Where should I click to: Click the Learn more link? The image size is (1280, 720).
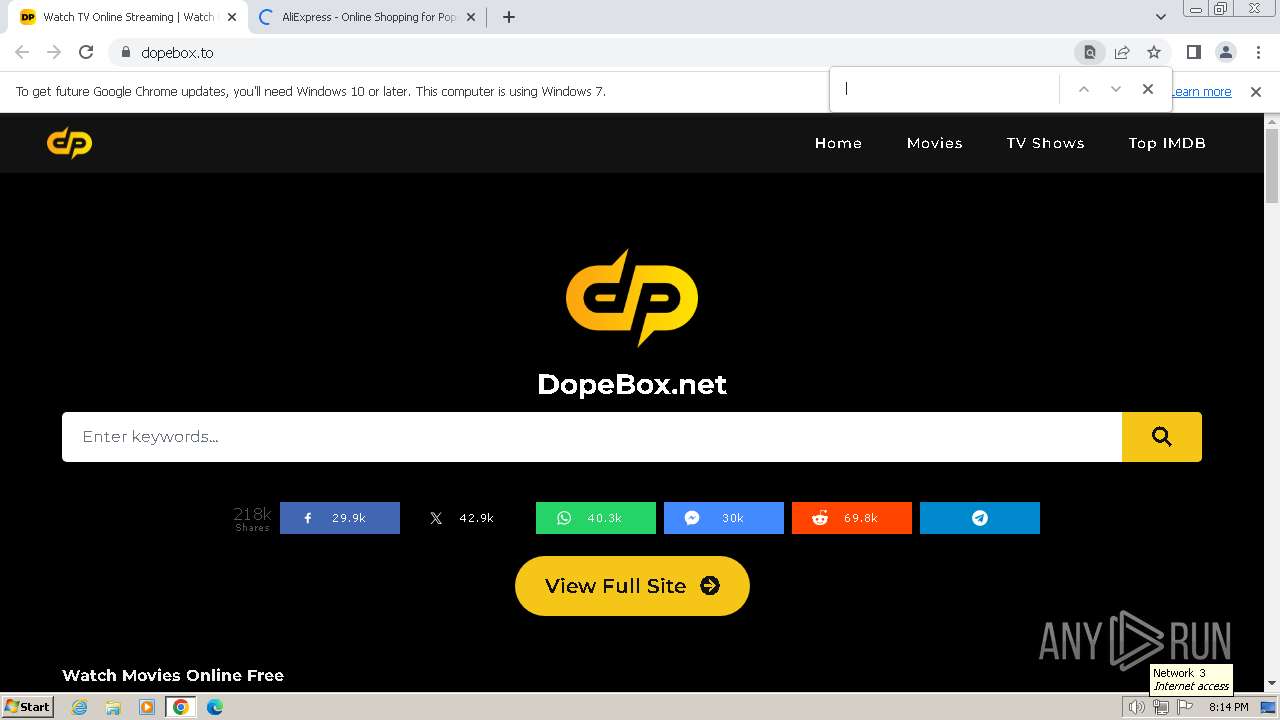coord(1201,91)
